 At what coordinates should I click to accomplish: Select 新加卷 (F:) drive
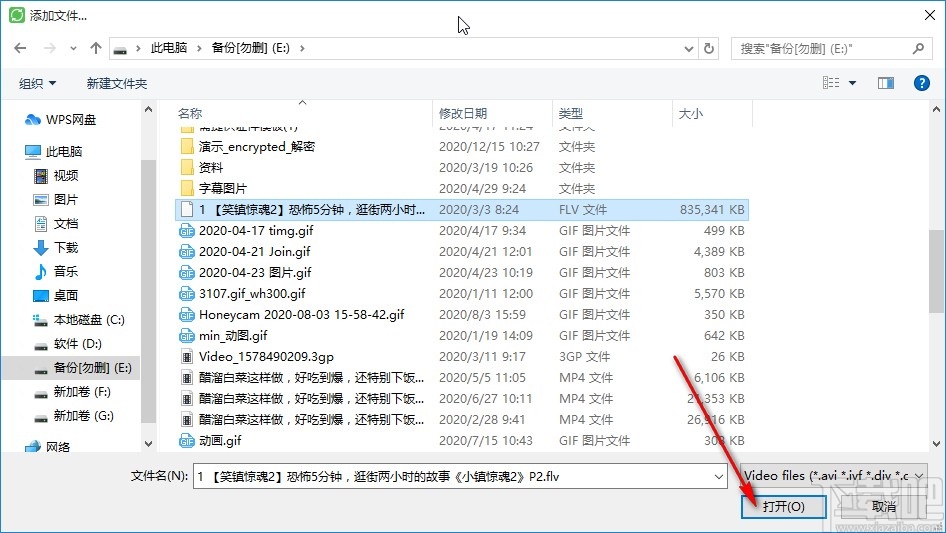[x=72, y=392]
